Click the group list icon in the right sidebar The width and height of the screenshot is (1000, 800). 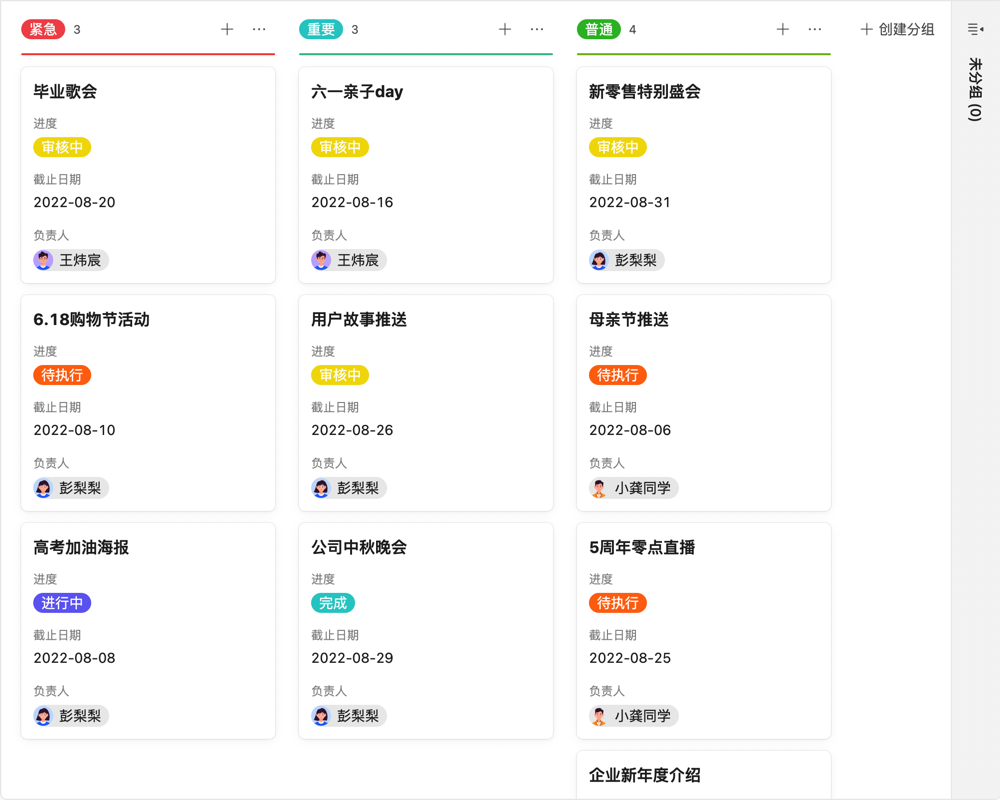974,28
